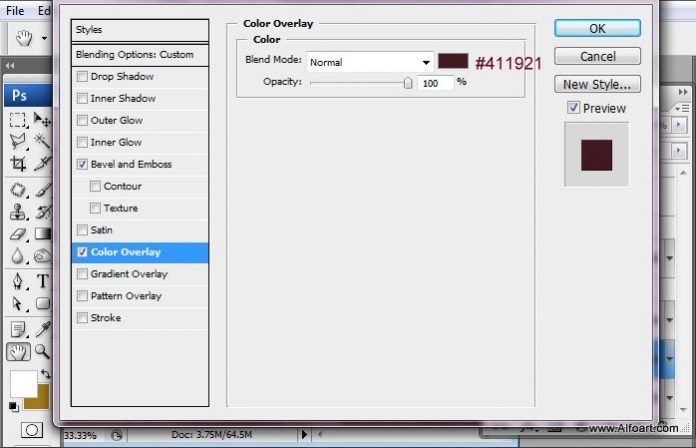Pick the Eraser tool

point(18,234)
